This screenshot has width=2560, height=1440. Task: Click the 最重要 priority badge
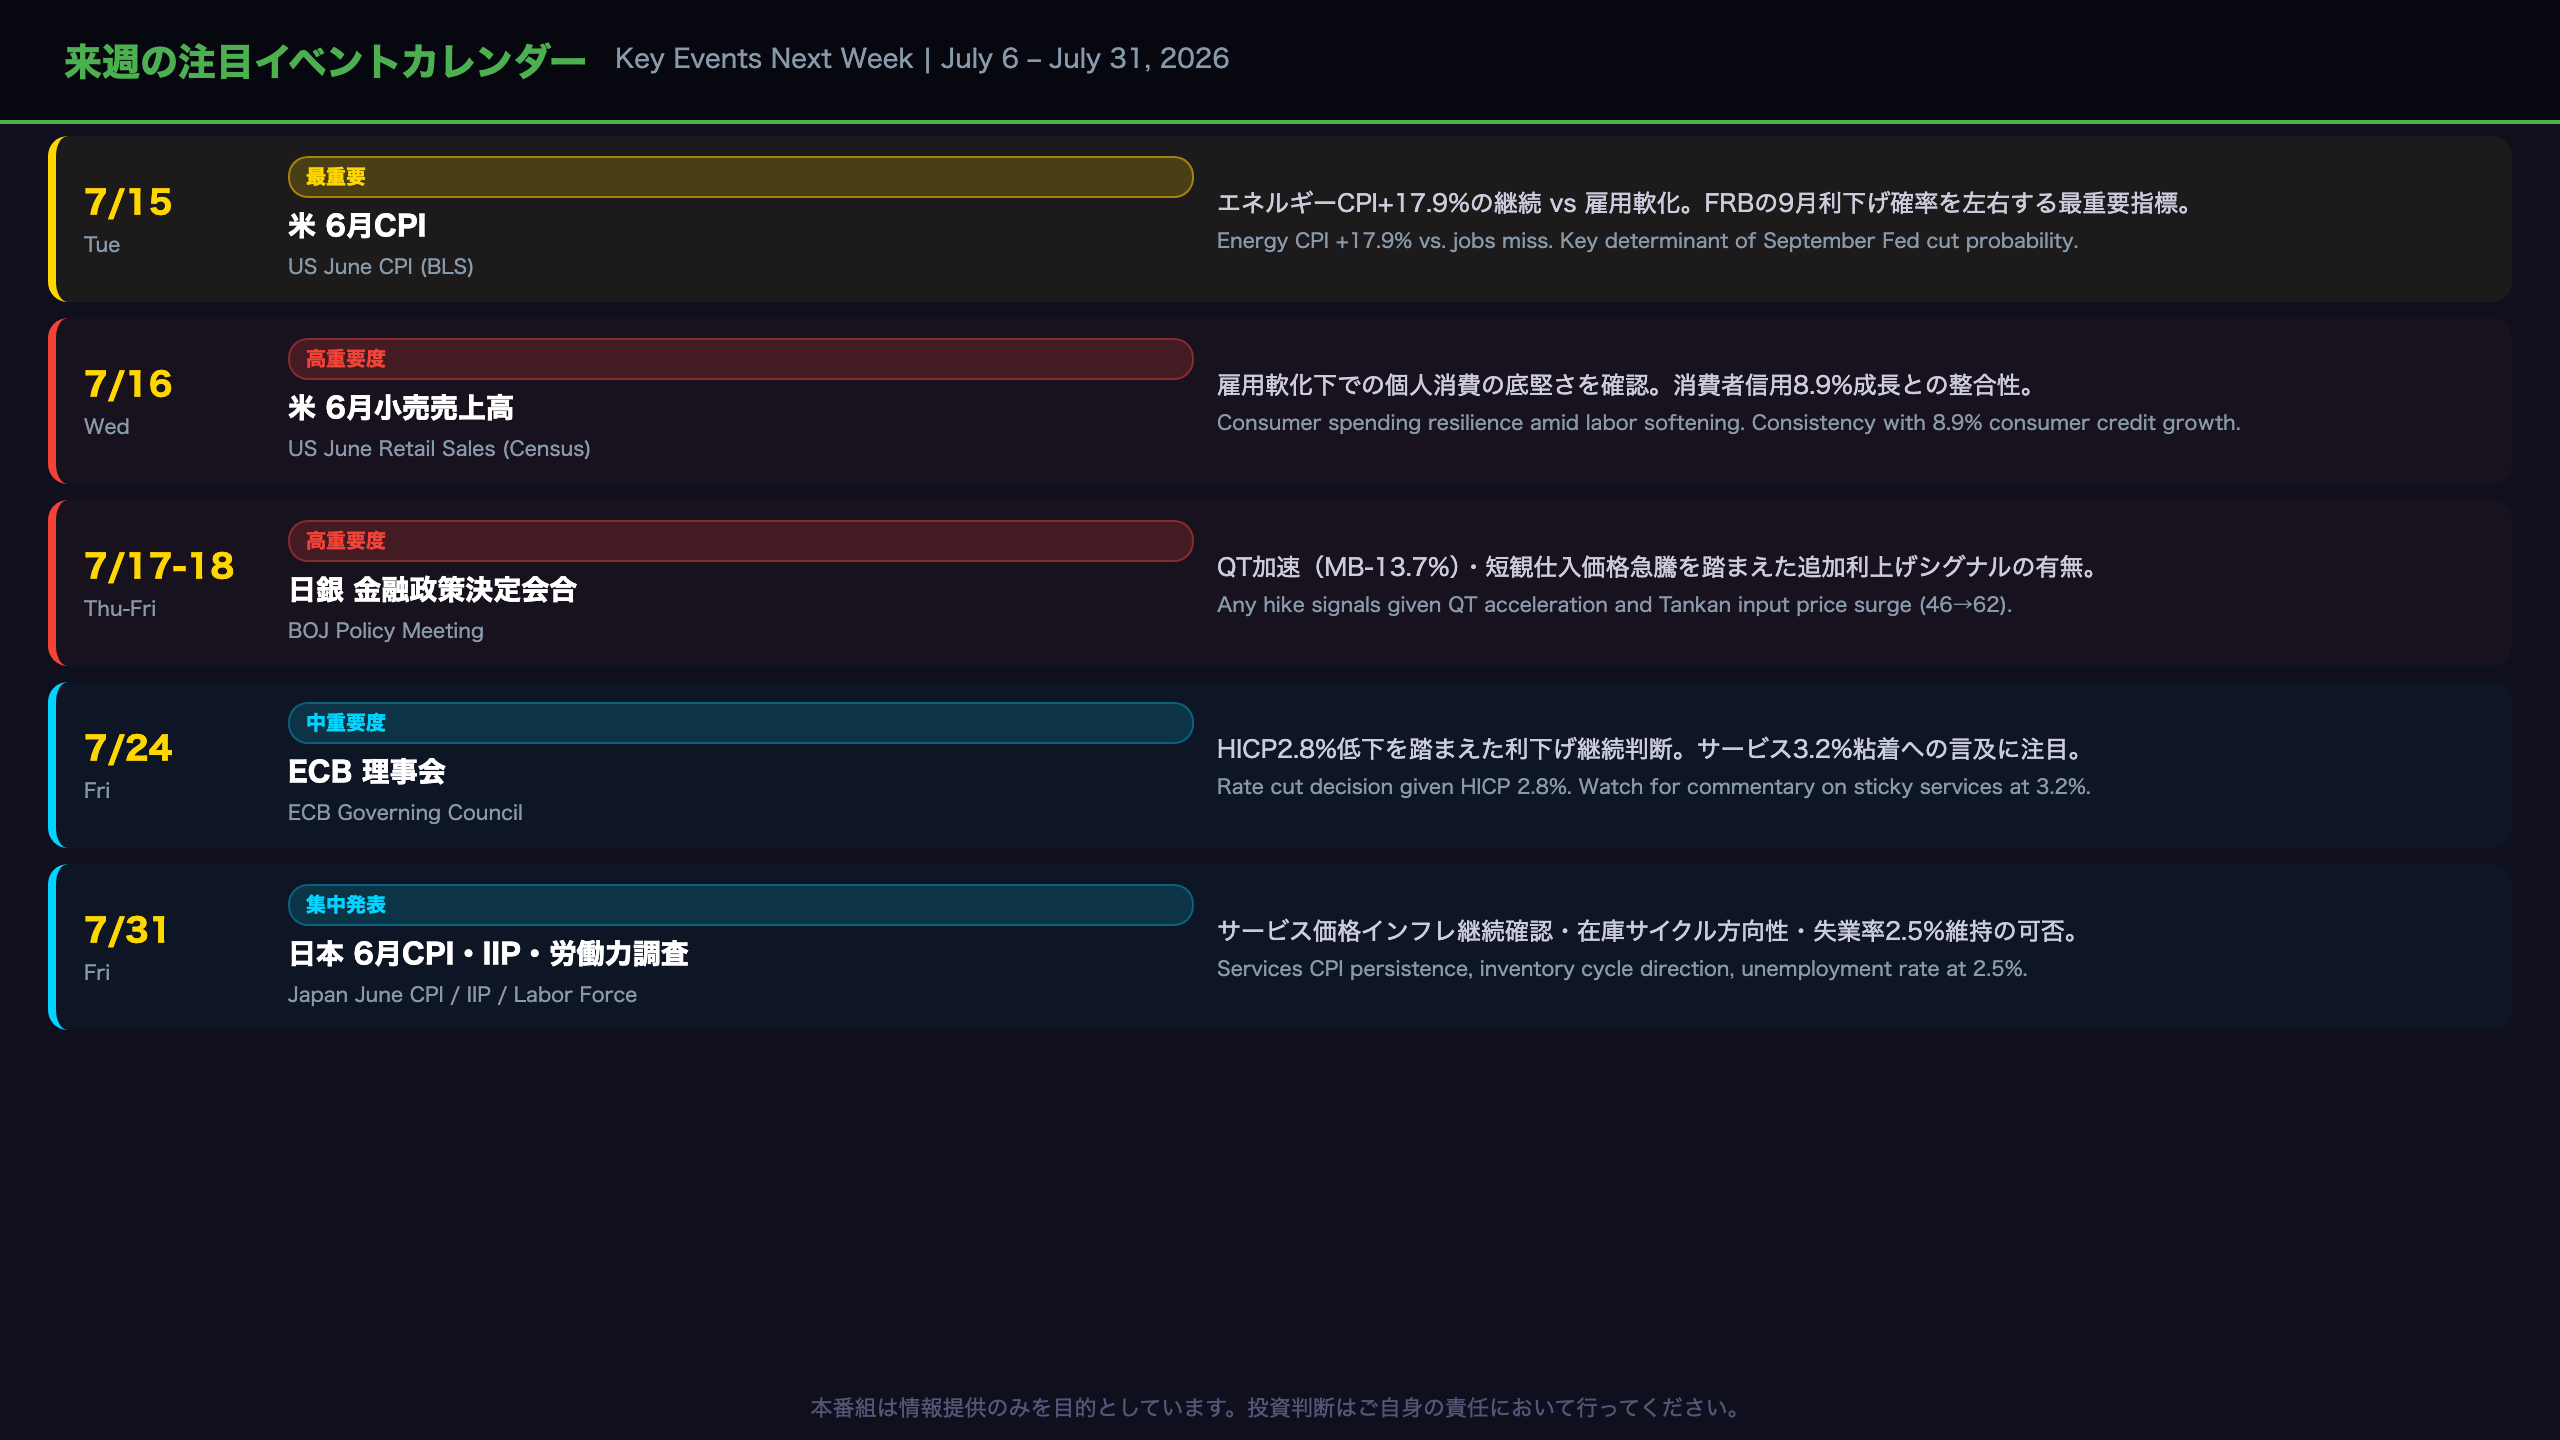click(740, 177)
